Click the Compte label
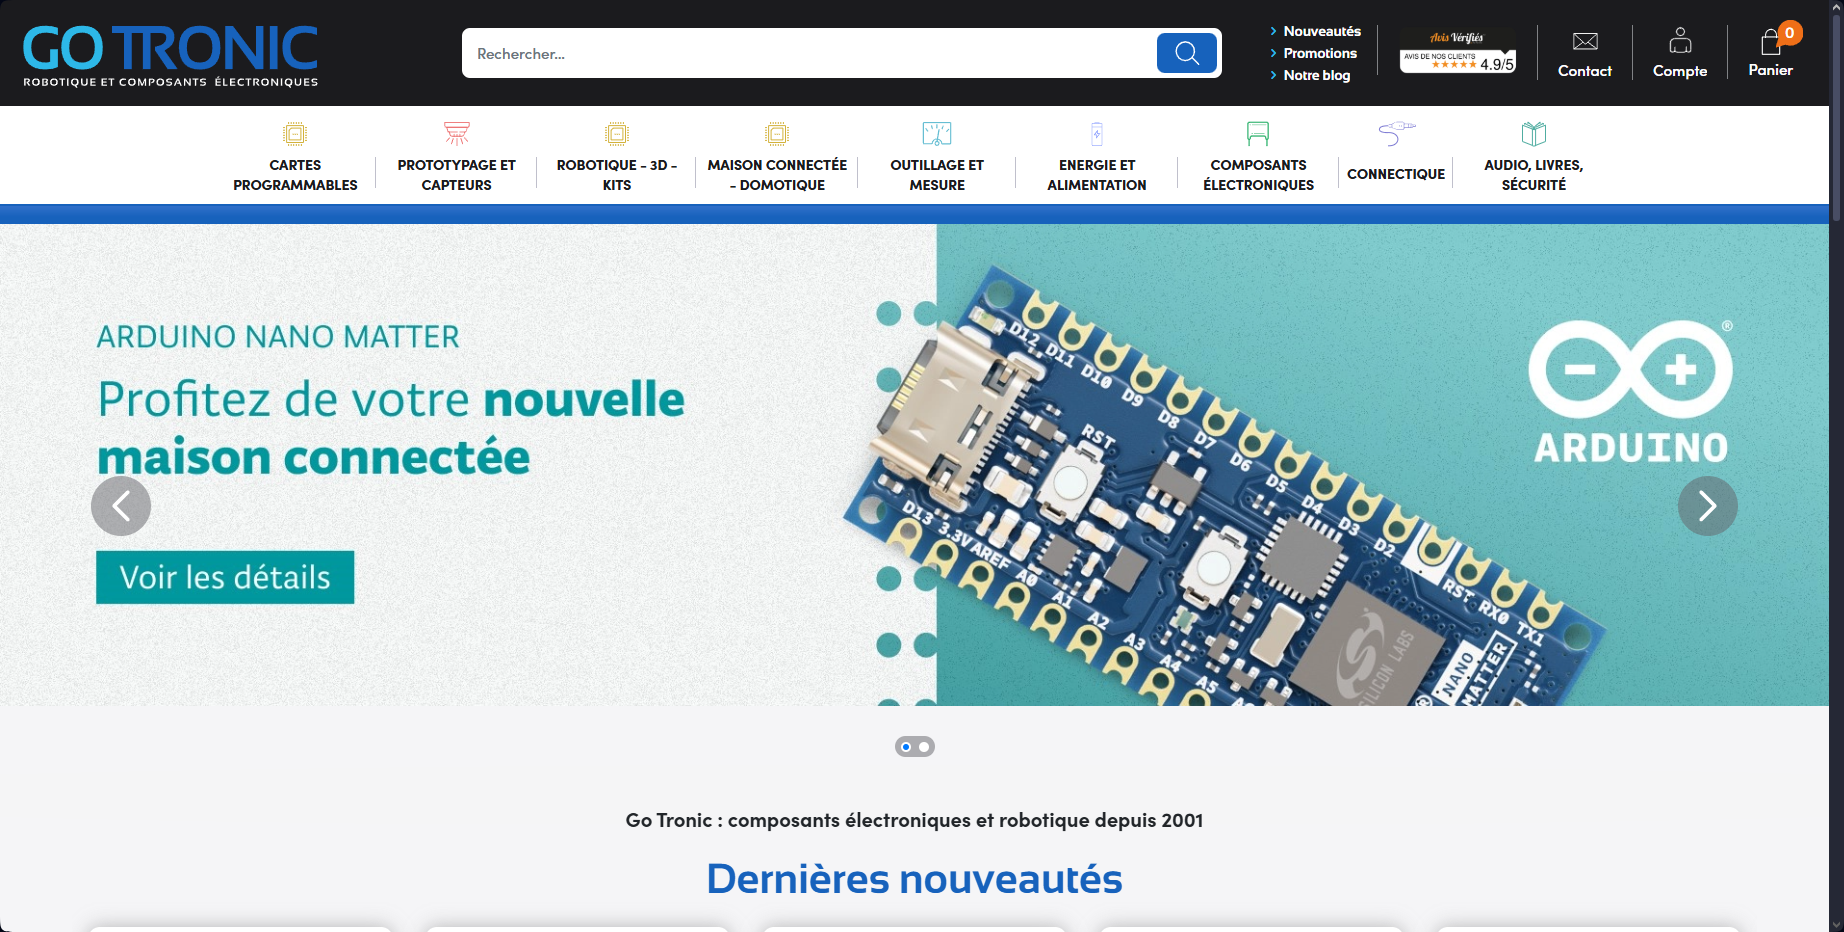The width and height of the screenshot is (1844, 932). coord(1680,71)
